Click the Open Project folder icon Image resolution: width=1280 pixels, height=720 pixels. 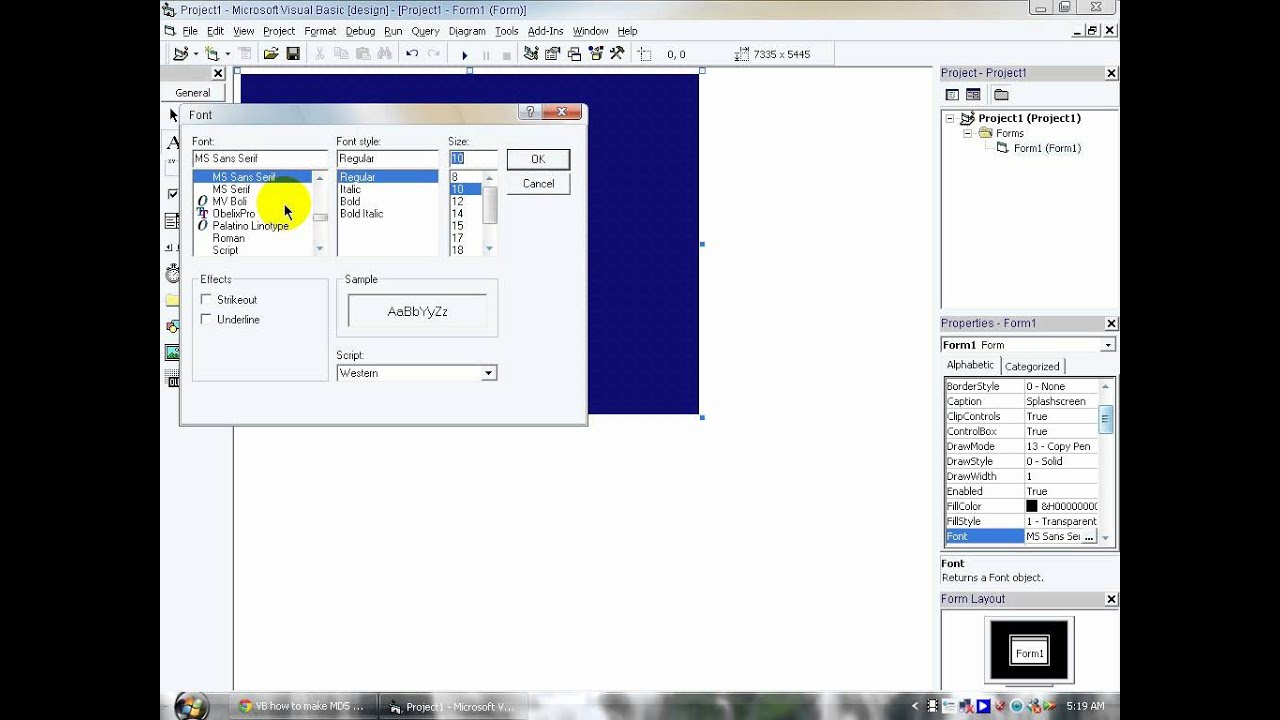coord(271,54)
